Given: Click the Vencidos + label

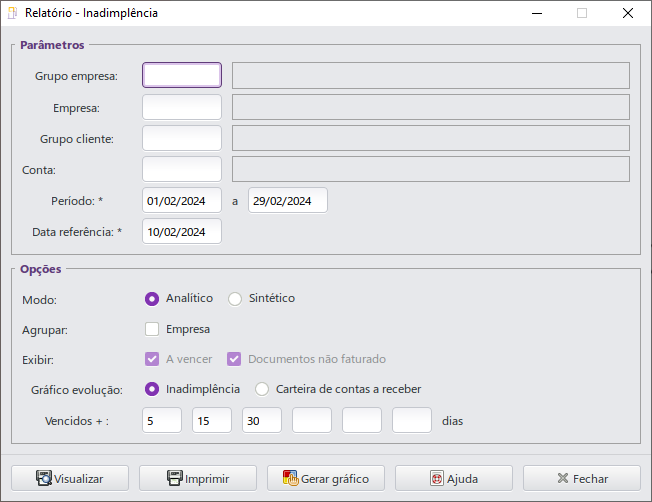Looking at the screenshot, I should click(77, 421).
